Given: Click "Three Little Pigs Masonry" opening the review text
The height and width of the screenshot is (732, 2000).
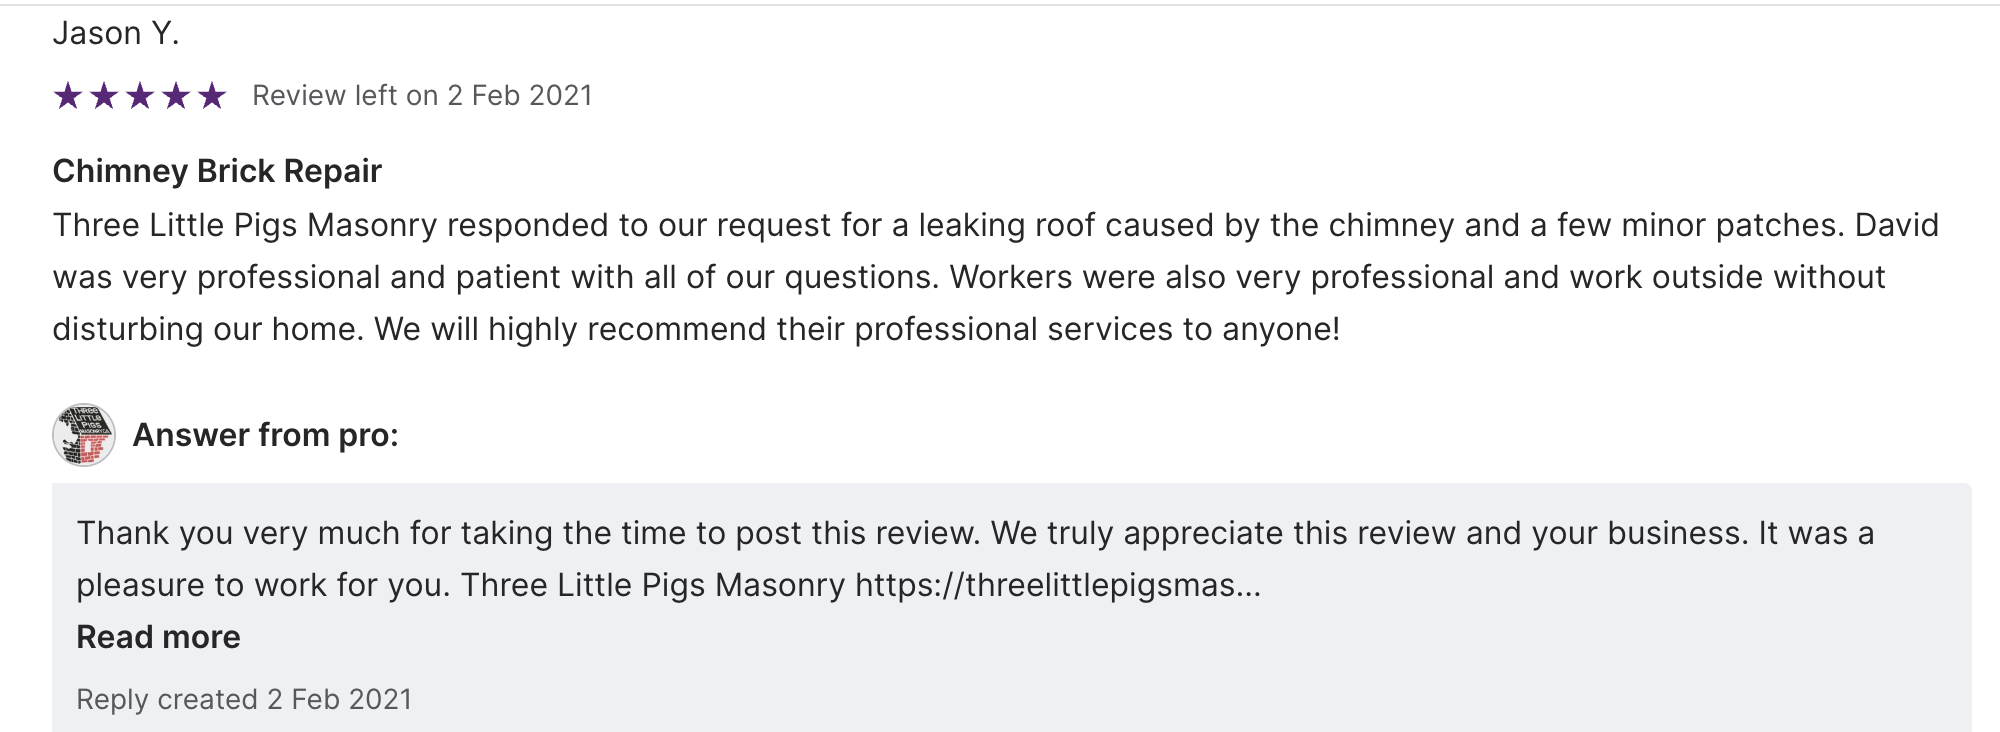Looking at the screenshot, I should (245, 225).
